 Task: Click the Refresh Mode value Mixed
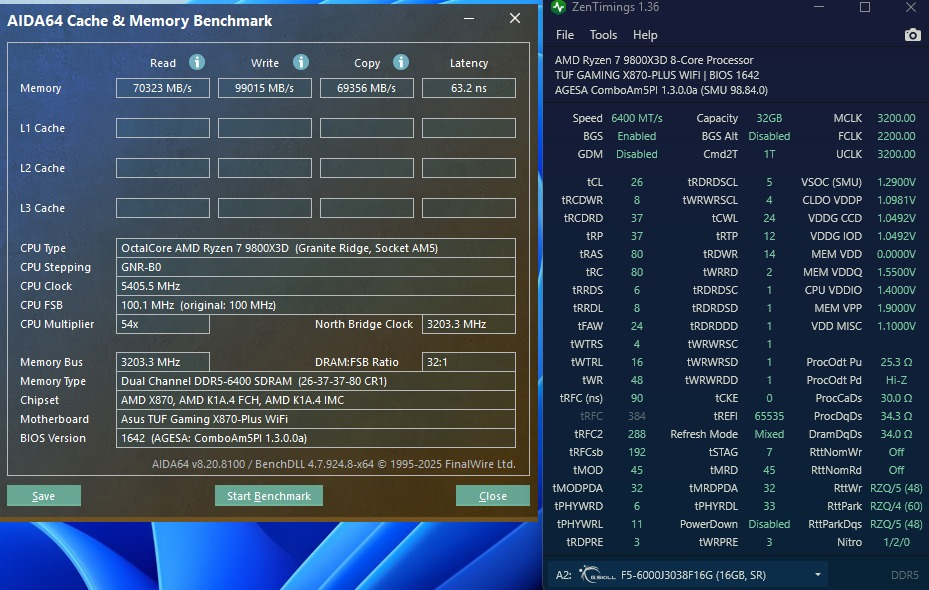coord(769,434)
